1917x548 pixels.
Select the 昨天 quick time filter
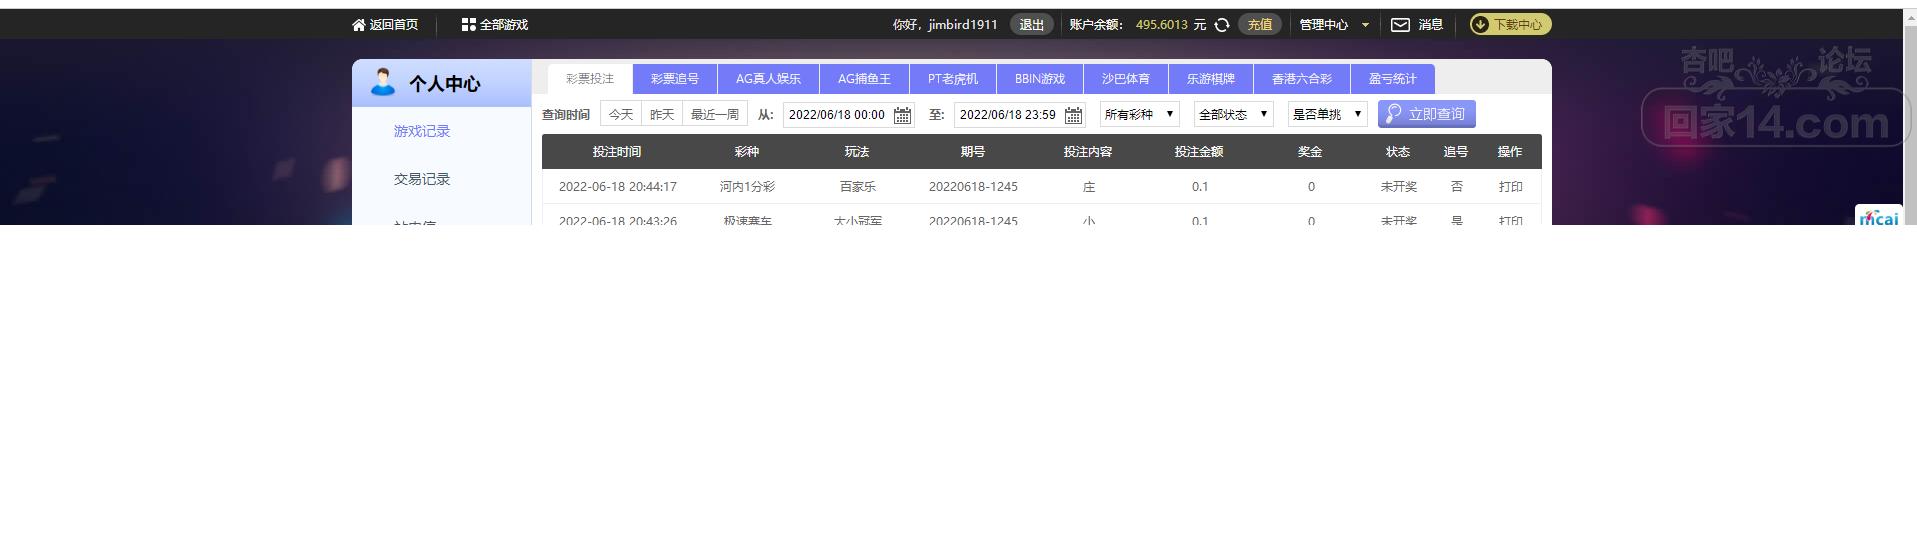(x=662, y=114)
